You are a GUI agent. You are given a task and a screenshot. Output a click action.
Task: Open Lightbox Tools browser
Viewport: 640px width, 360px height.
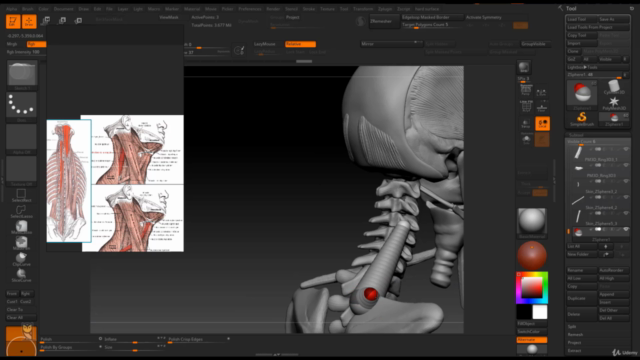coord(598,67)
